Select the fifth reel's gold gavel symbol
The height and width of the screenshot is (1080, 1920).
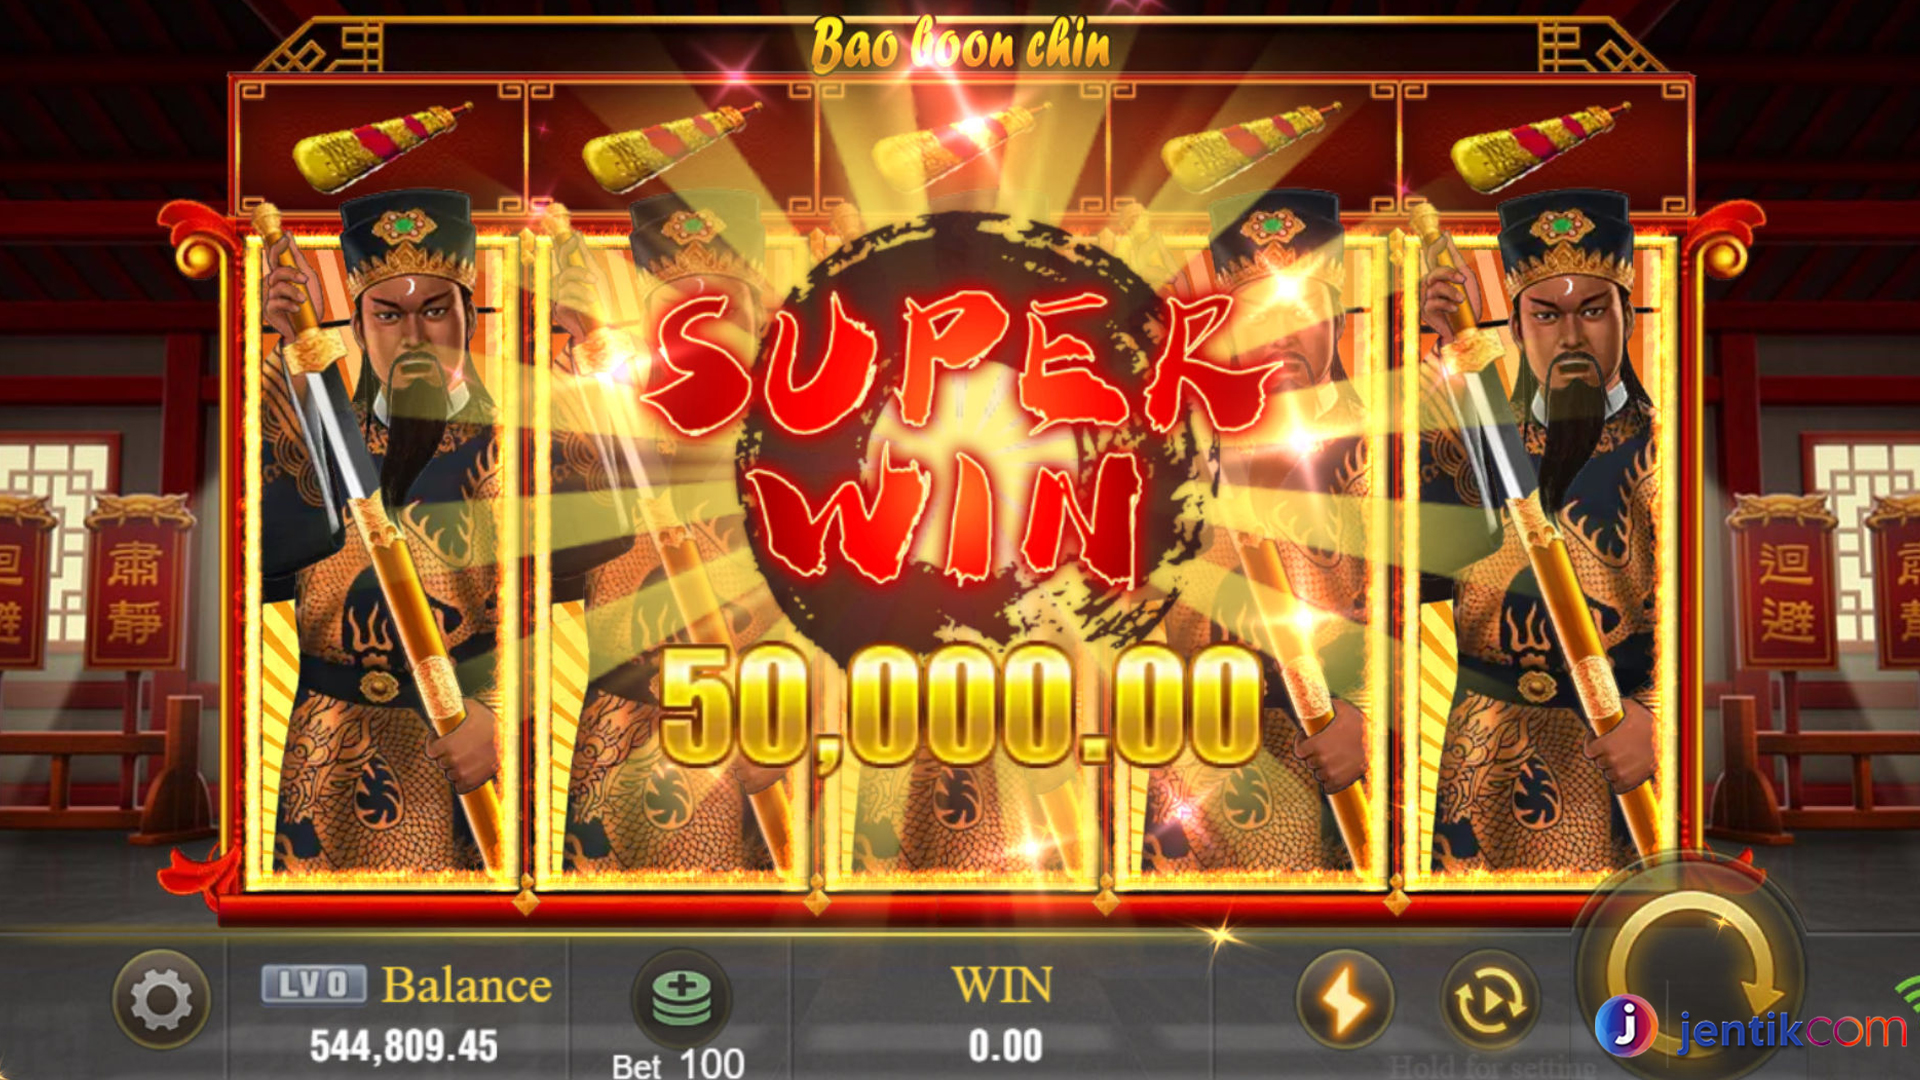pos(1541,147)
